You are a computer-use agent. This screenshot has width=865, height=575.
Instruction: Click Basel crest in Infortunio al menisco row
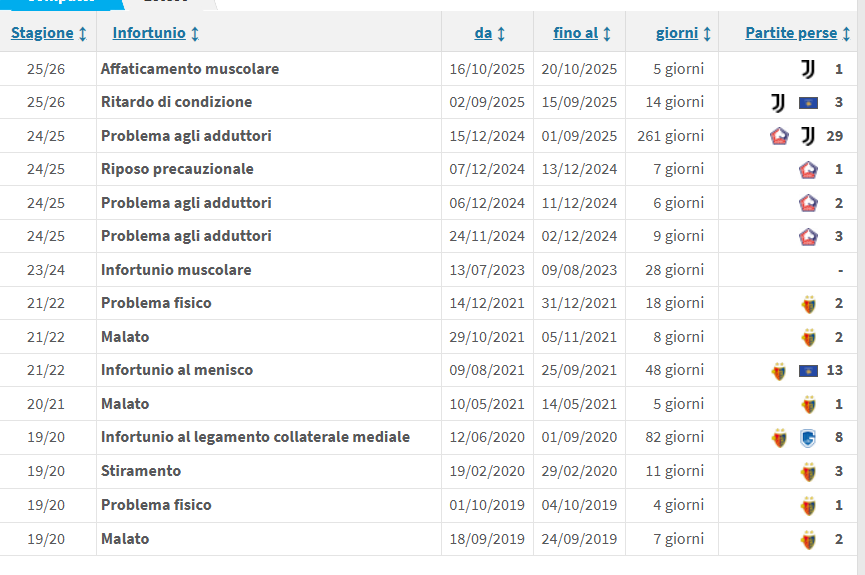[x=779, y=371]
